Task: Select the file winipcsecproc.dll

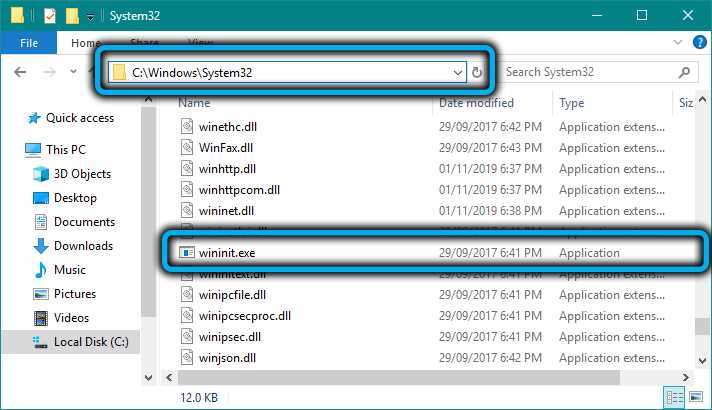Action: tap(244, 316)
